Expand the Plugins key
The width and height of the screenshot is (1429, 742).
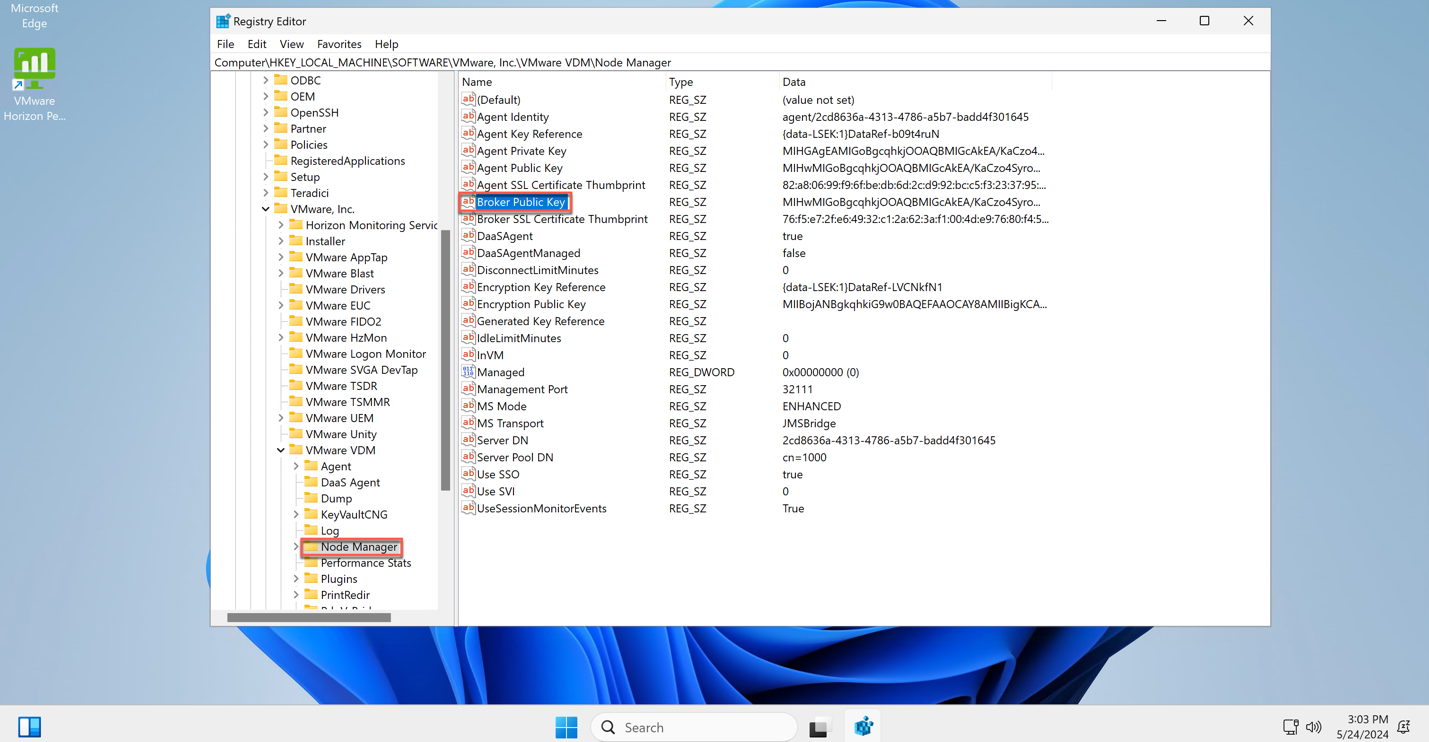(296, 579)
